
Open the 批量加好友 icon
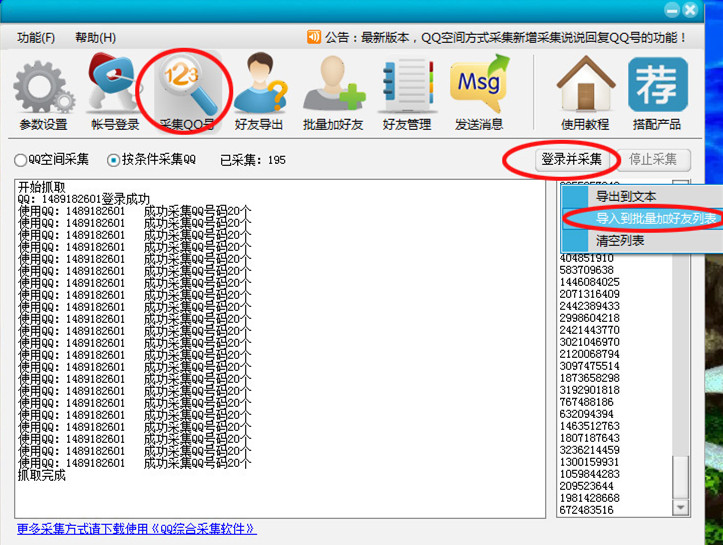point(333,83)
